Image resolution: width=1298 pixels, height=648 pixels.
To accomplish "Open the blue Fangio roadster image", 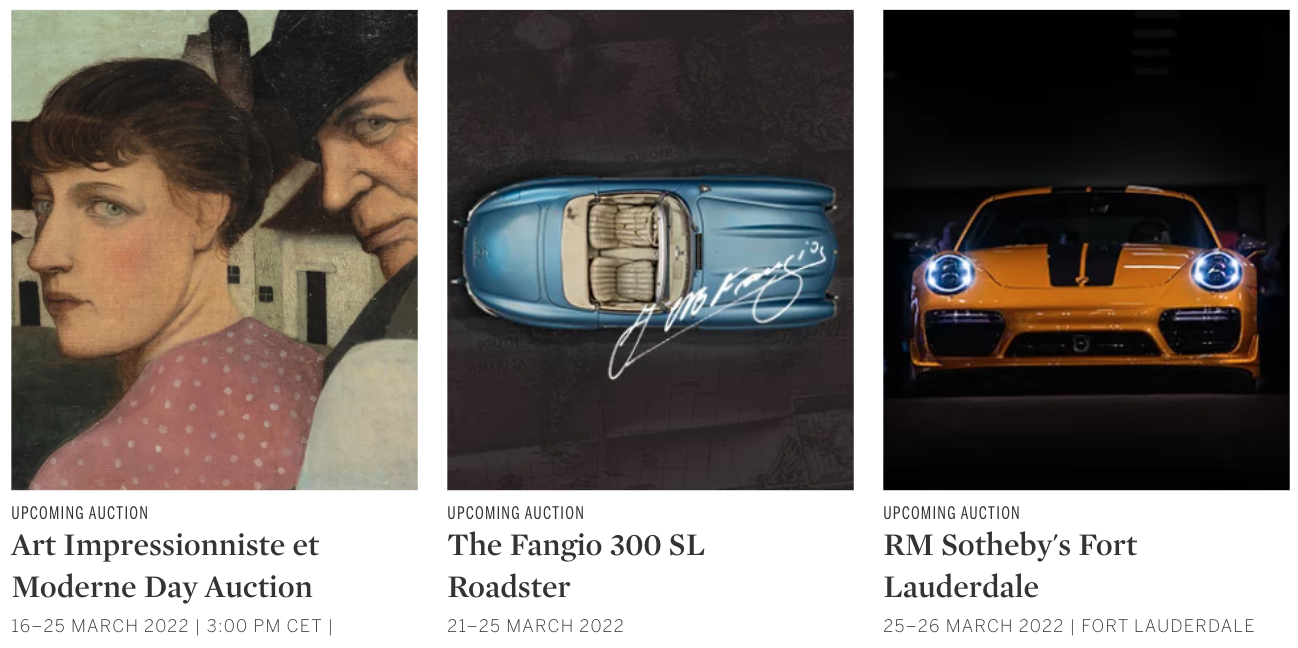I will click(650, 250).
